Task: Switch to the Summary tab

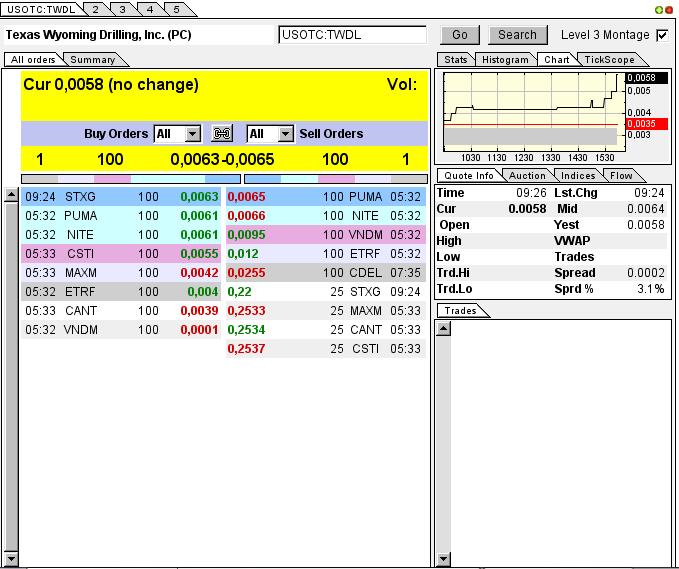Action: (x=92, y=60)
